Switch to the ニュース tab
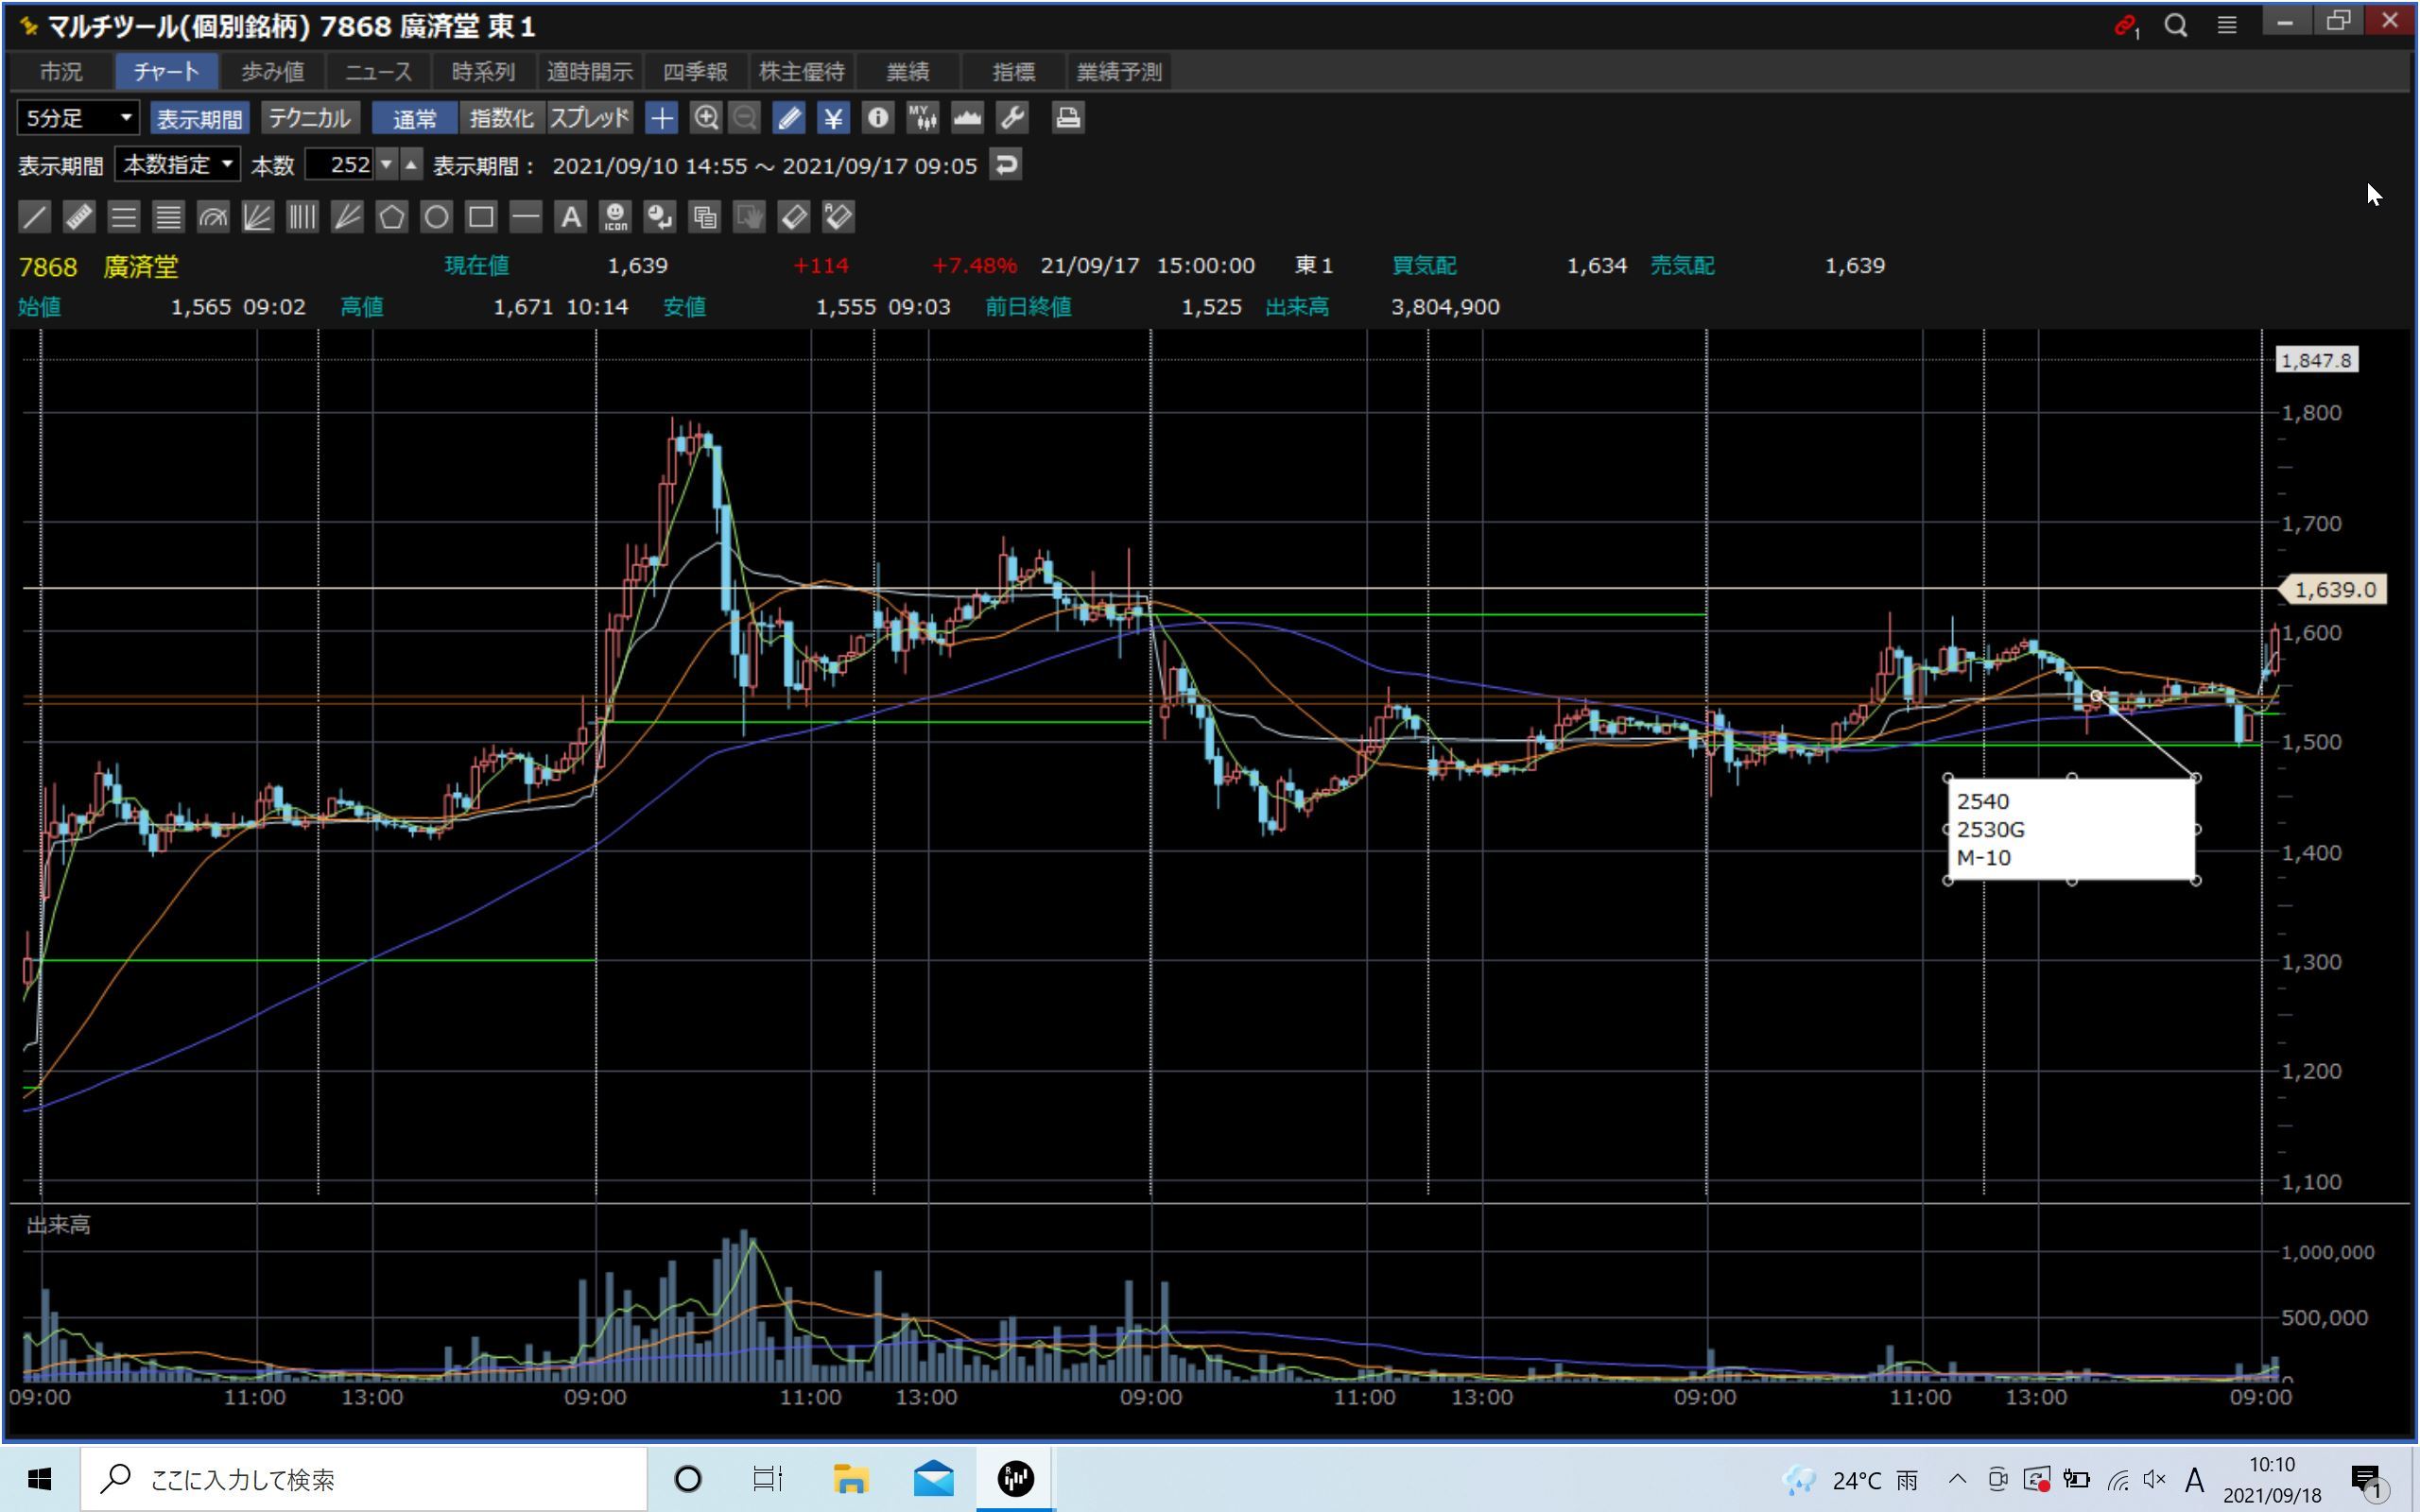2420x1512 pixels. coord(378,72)
